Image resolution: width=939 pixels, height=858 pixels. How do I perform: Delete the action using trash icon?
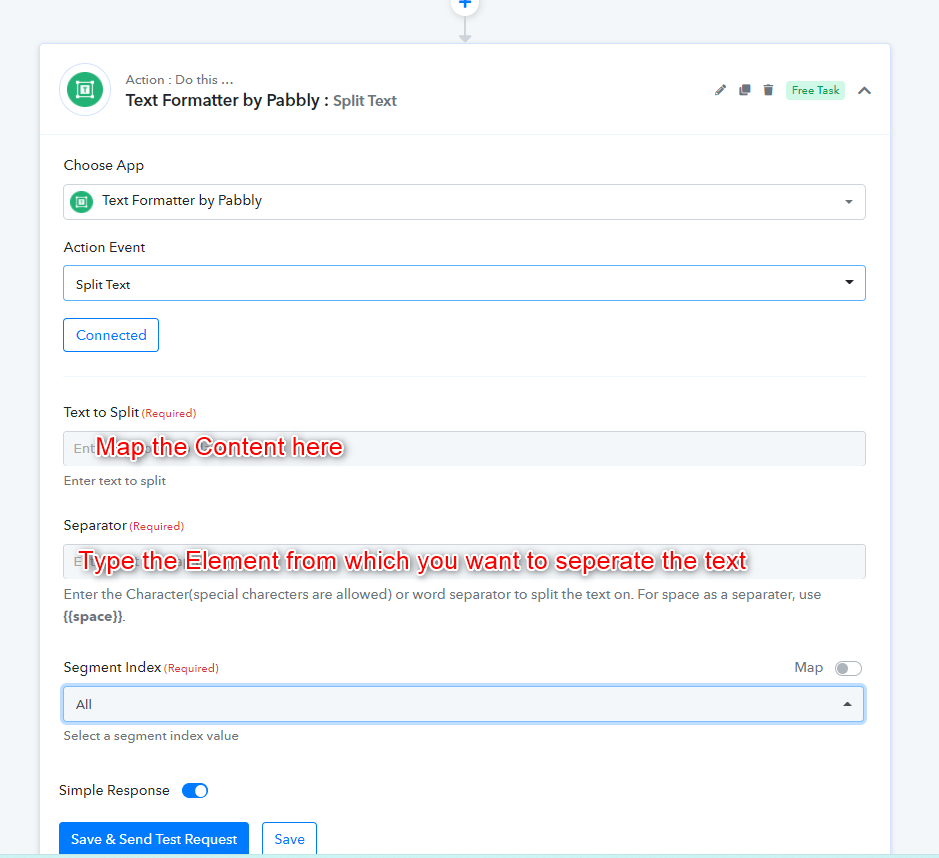[x=768, y=90]
